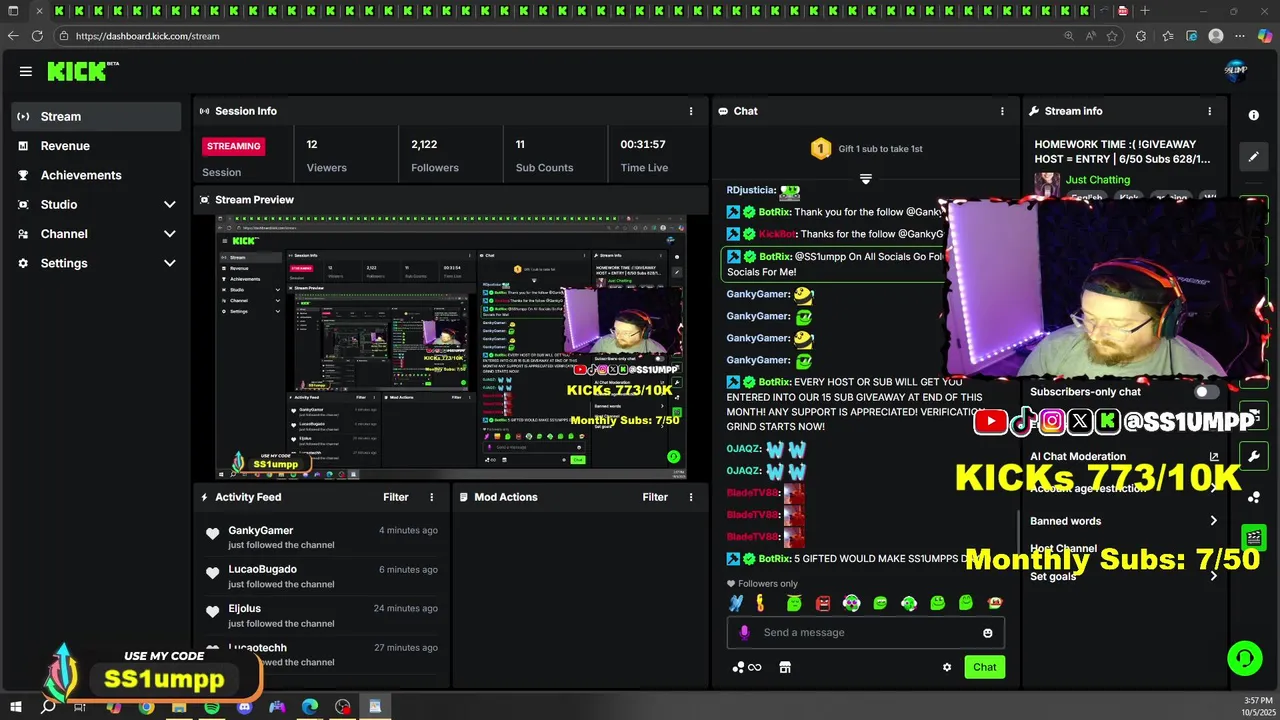Click LucaoBugado in the Activity Feed

pyautogui.click(x=263, y=569)
